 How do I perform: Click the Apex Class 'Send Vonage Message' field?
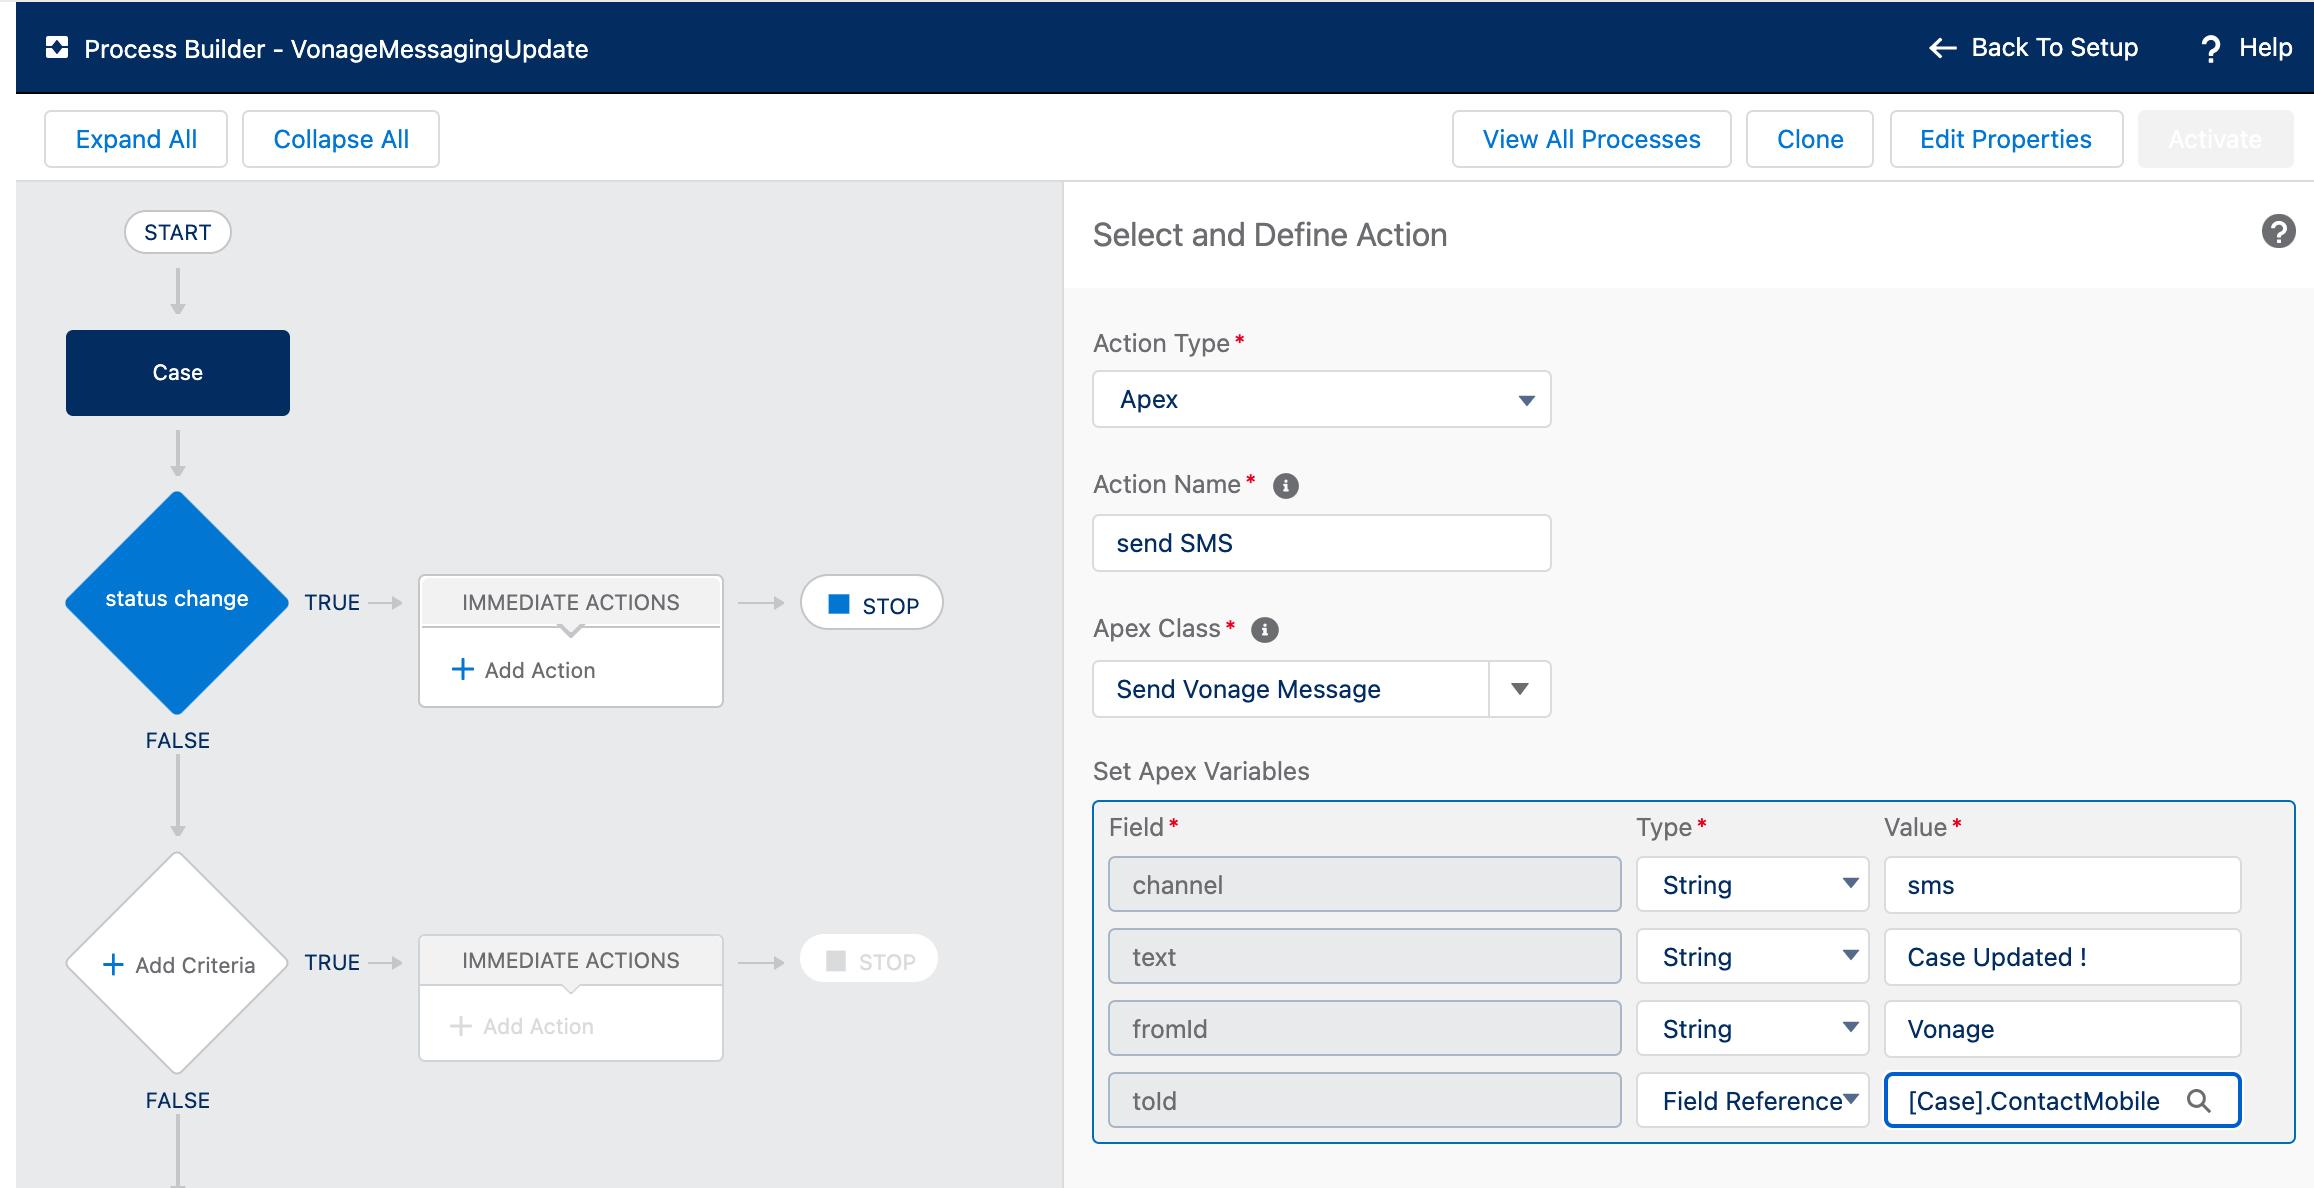1291,689
